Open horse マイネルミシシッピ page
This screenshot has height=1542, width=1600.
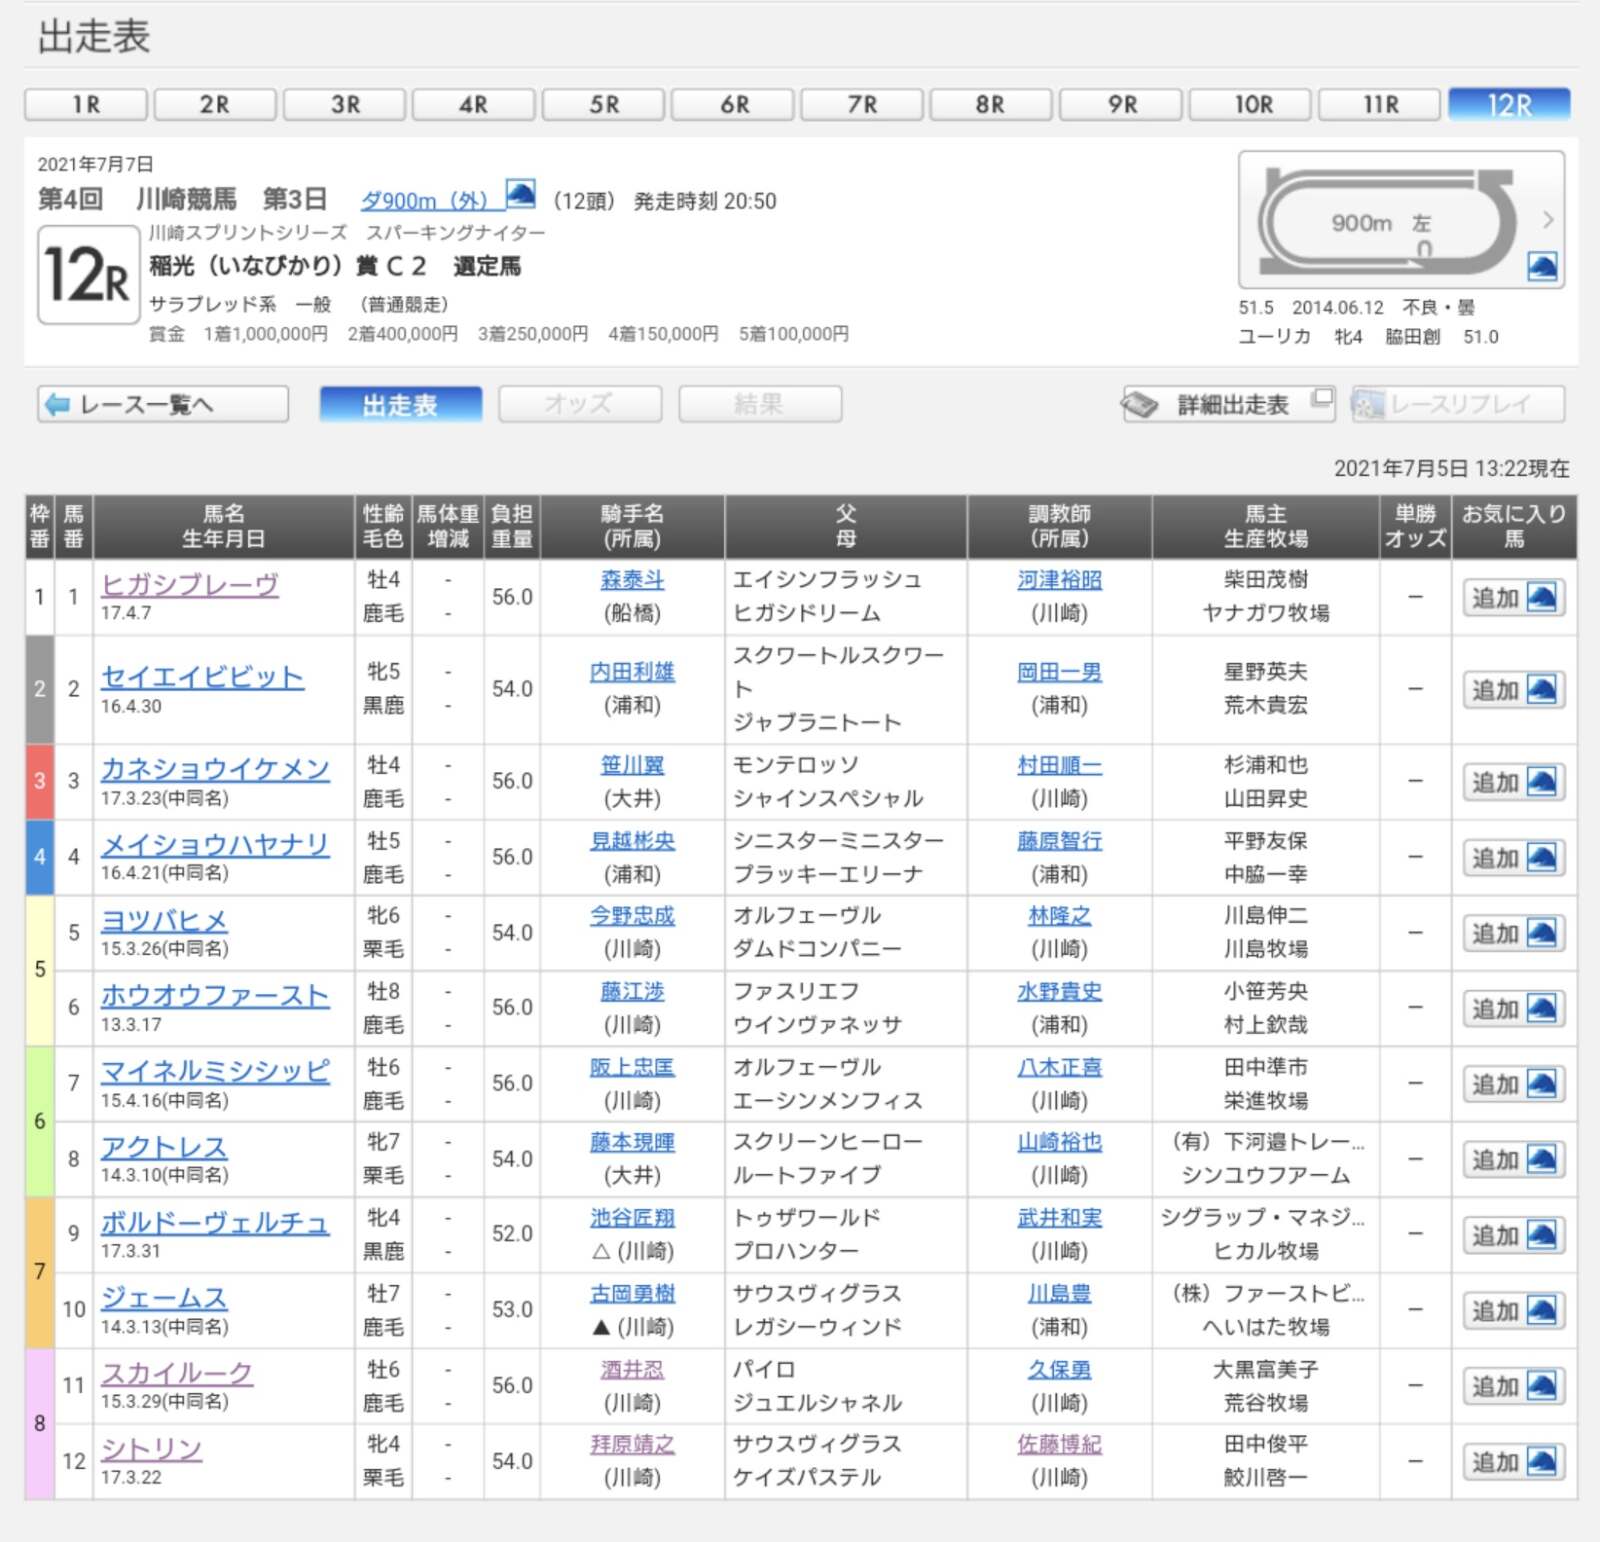point(215,1072)
